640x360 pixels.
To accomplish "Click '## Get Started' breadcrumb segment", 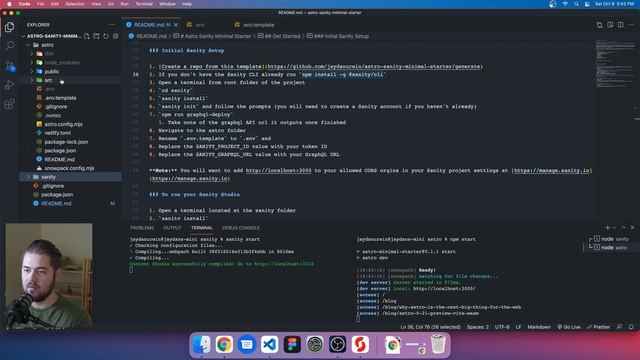I will click(x=282, y=36).
